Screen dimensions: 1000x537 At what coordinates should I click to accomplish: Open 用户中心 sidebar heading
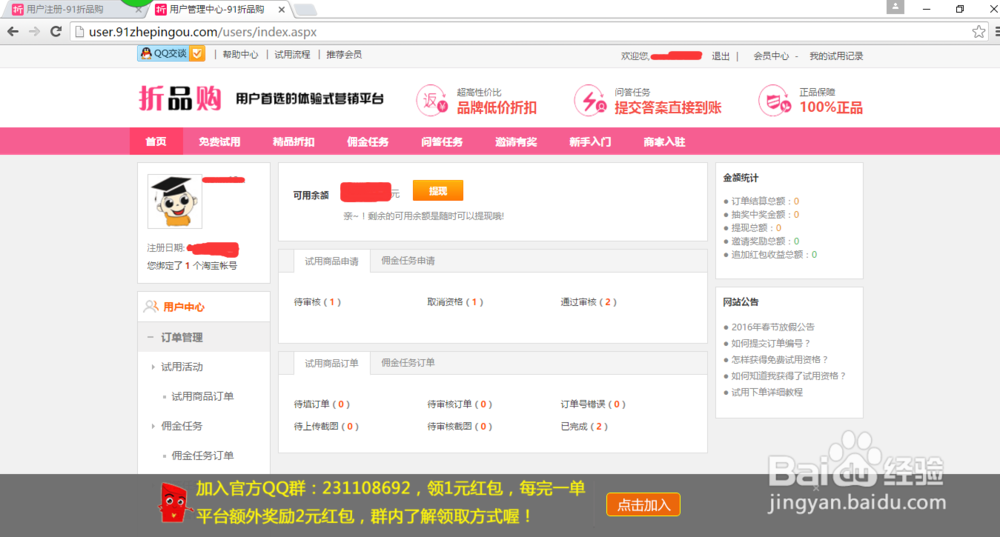pyautogui.click(x=184, y=307)
